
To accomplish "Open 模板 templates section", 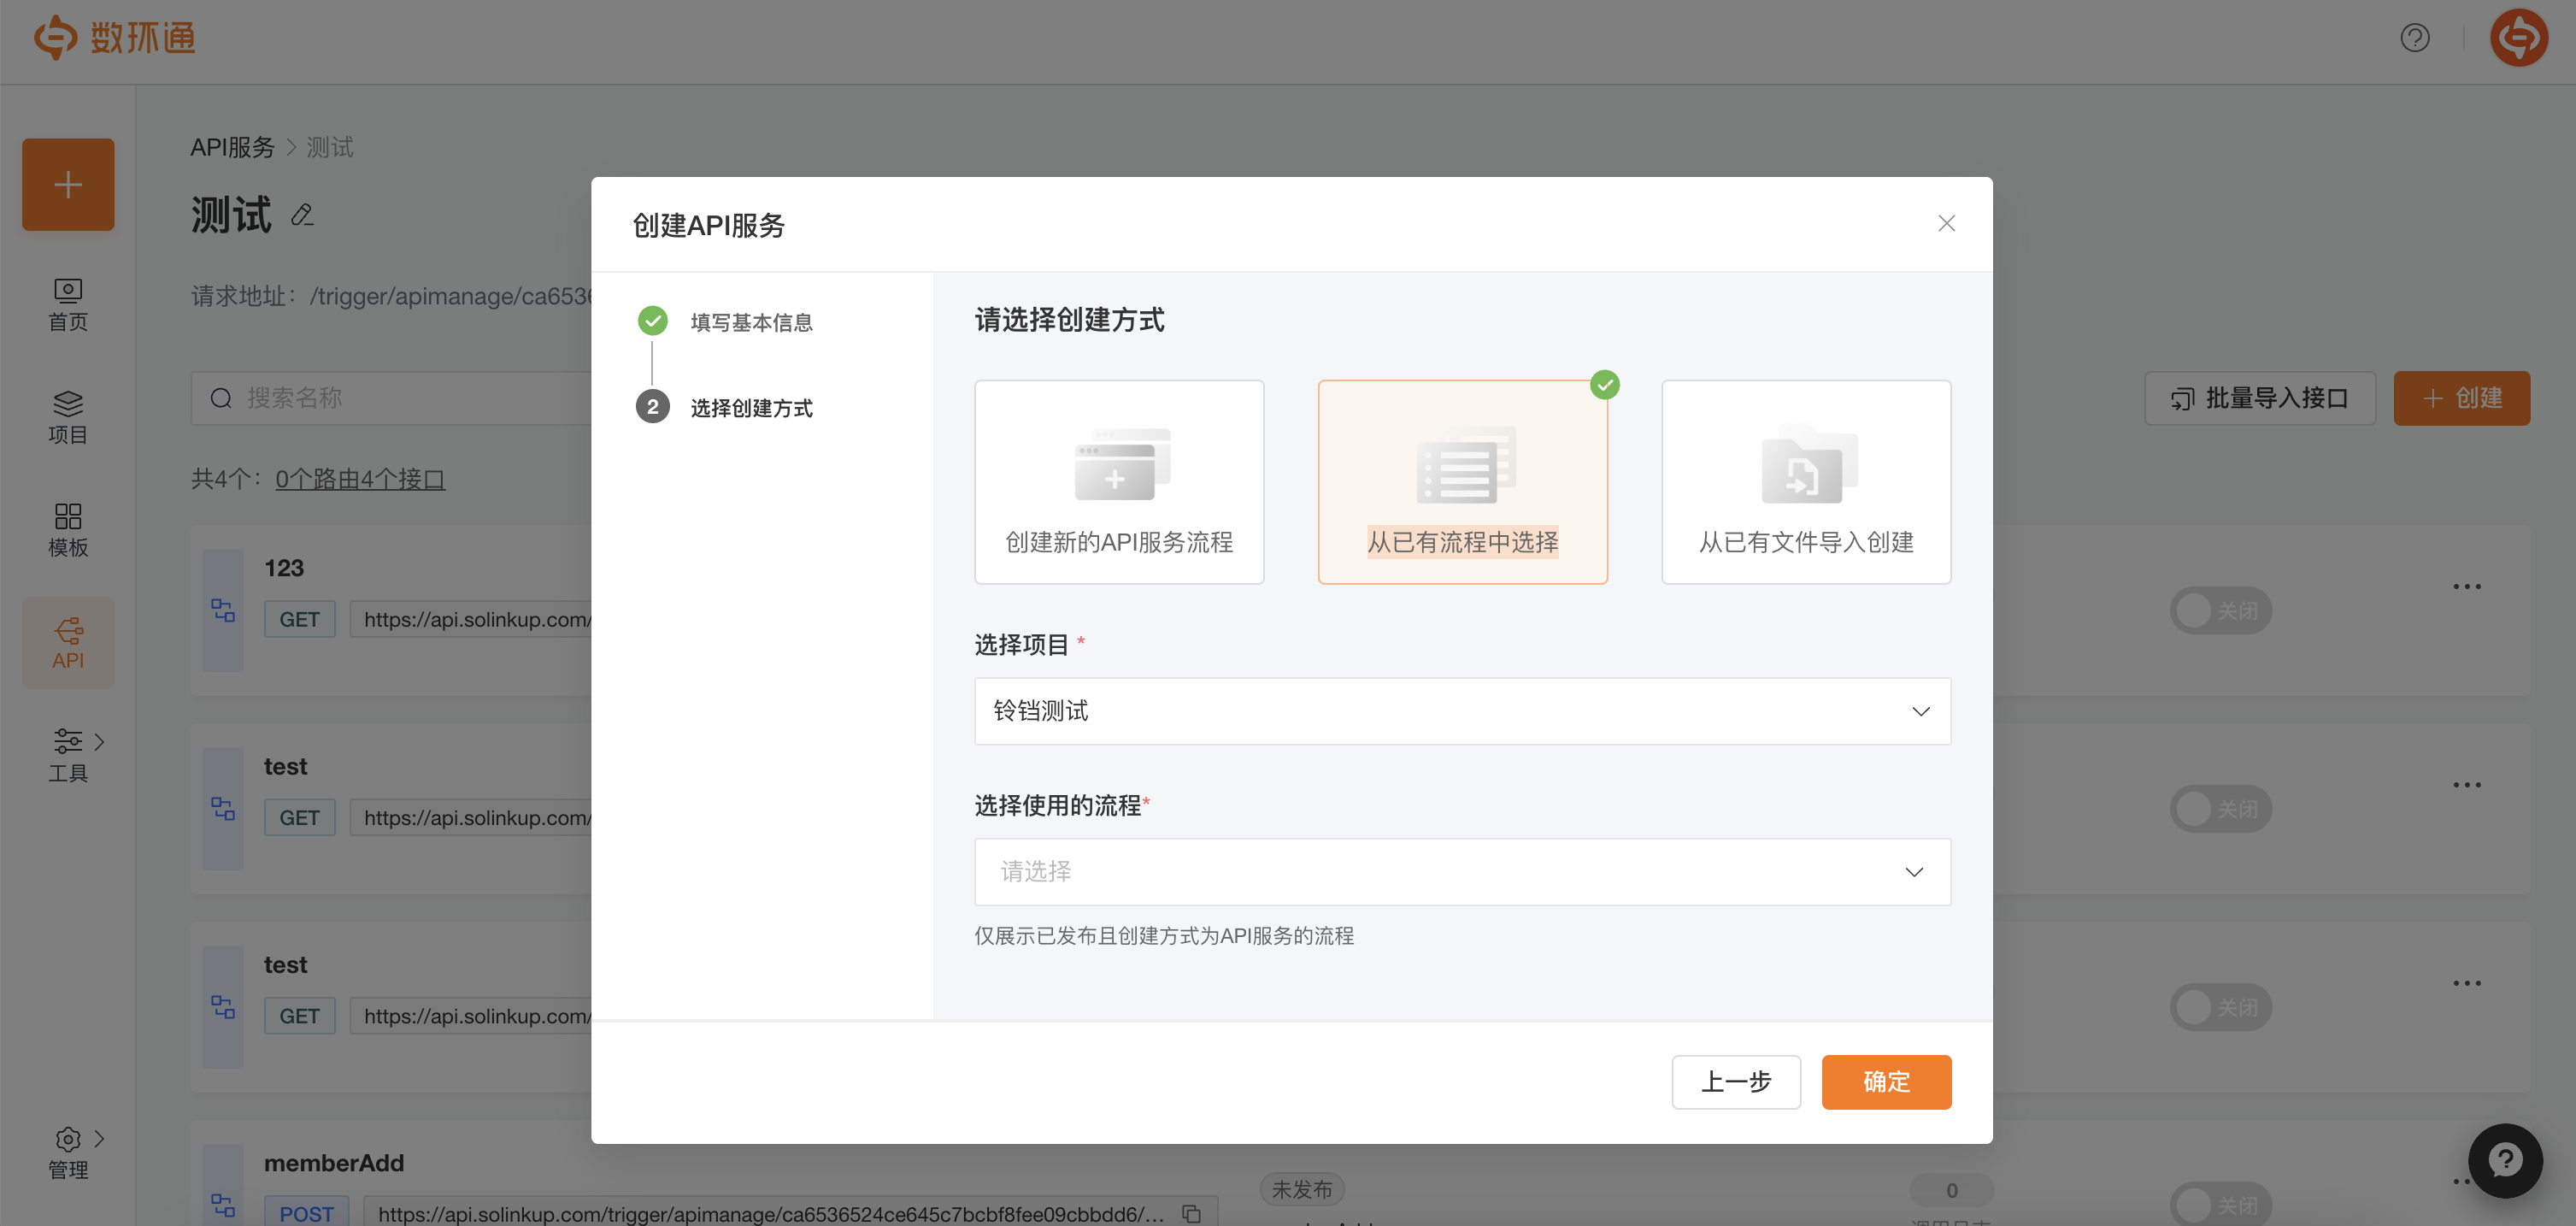I will point(68,530).
